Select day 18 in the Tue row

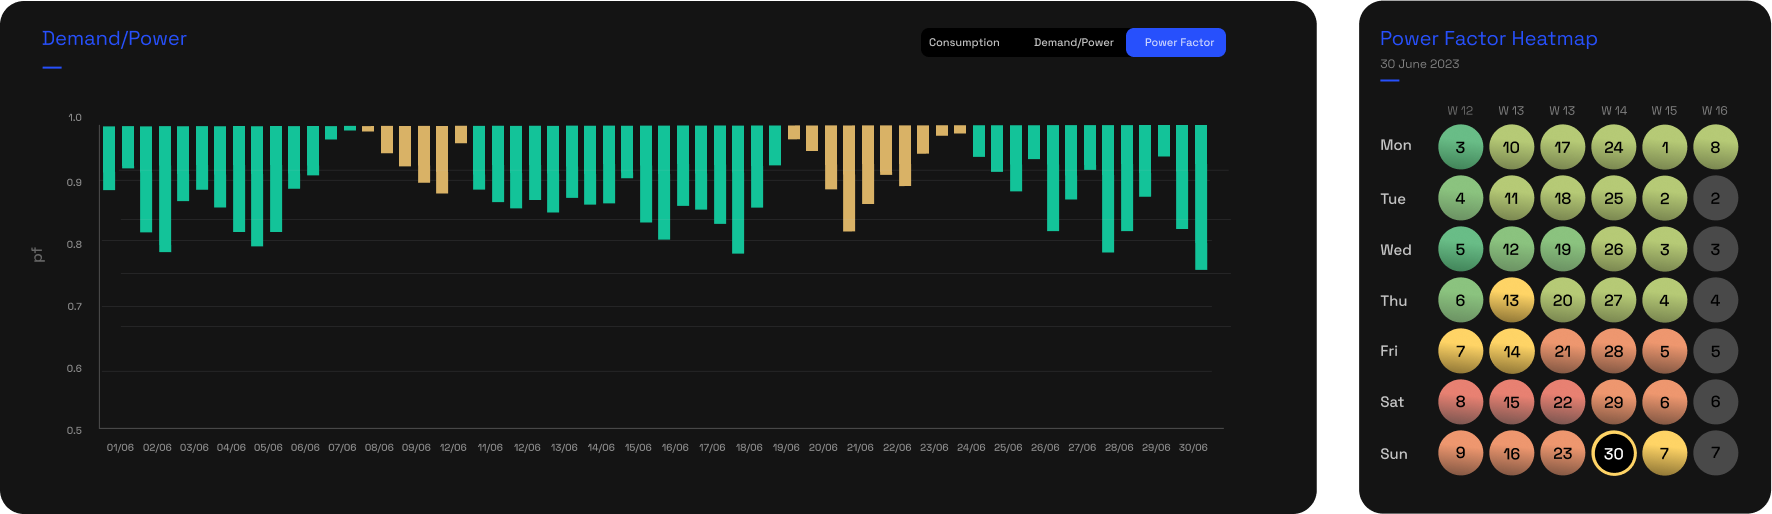[x=1562, y=198]
